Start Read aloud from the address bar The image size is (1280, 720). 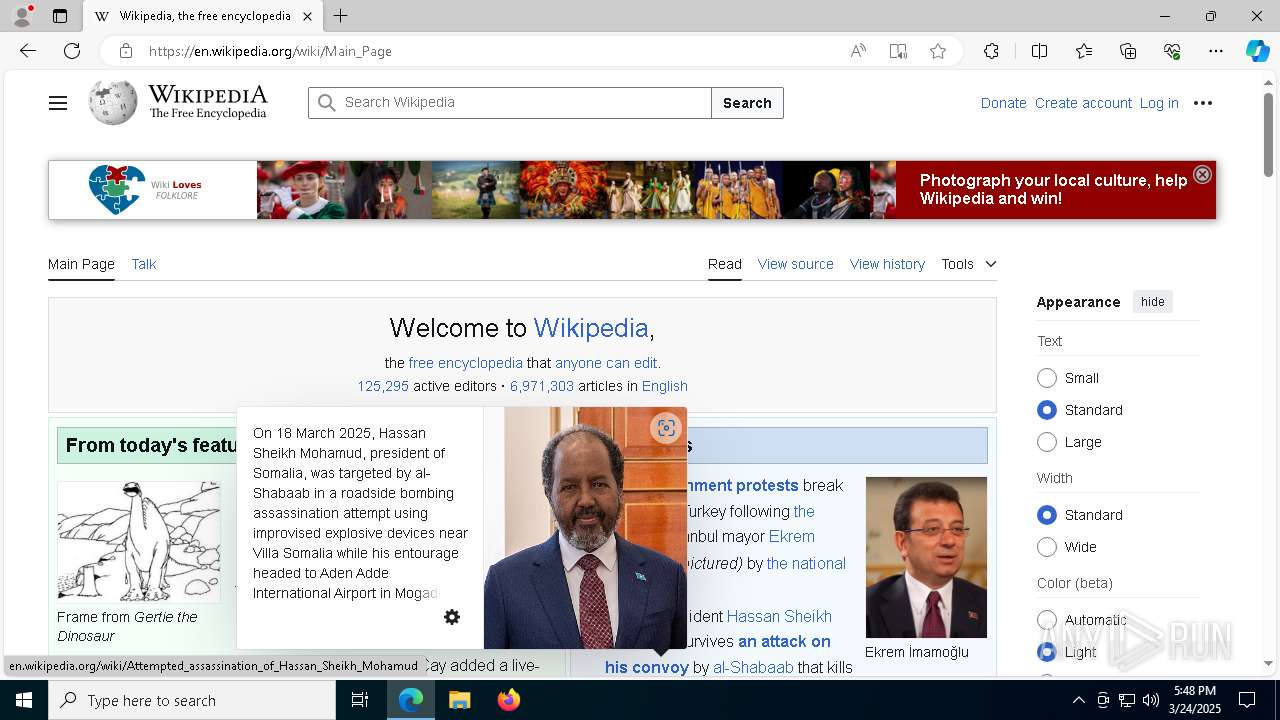[x=858, y=51]
